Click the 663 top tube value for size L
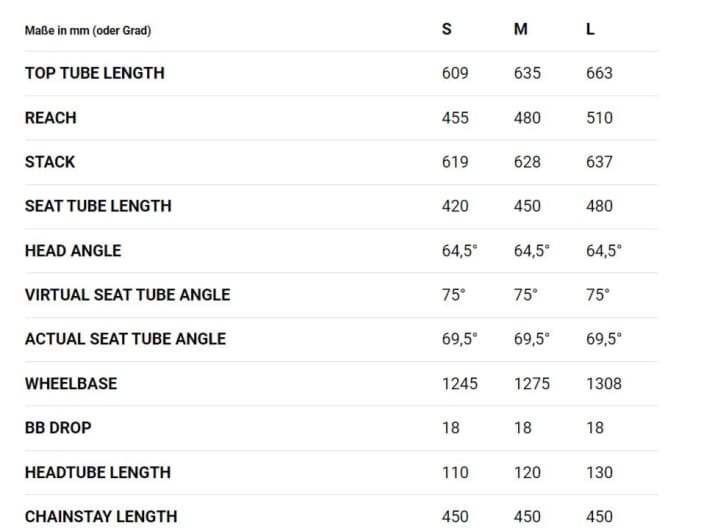This screenshot has width=712, height=528. coord(599,73)
